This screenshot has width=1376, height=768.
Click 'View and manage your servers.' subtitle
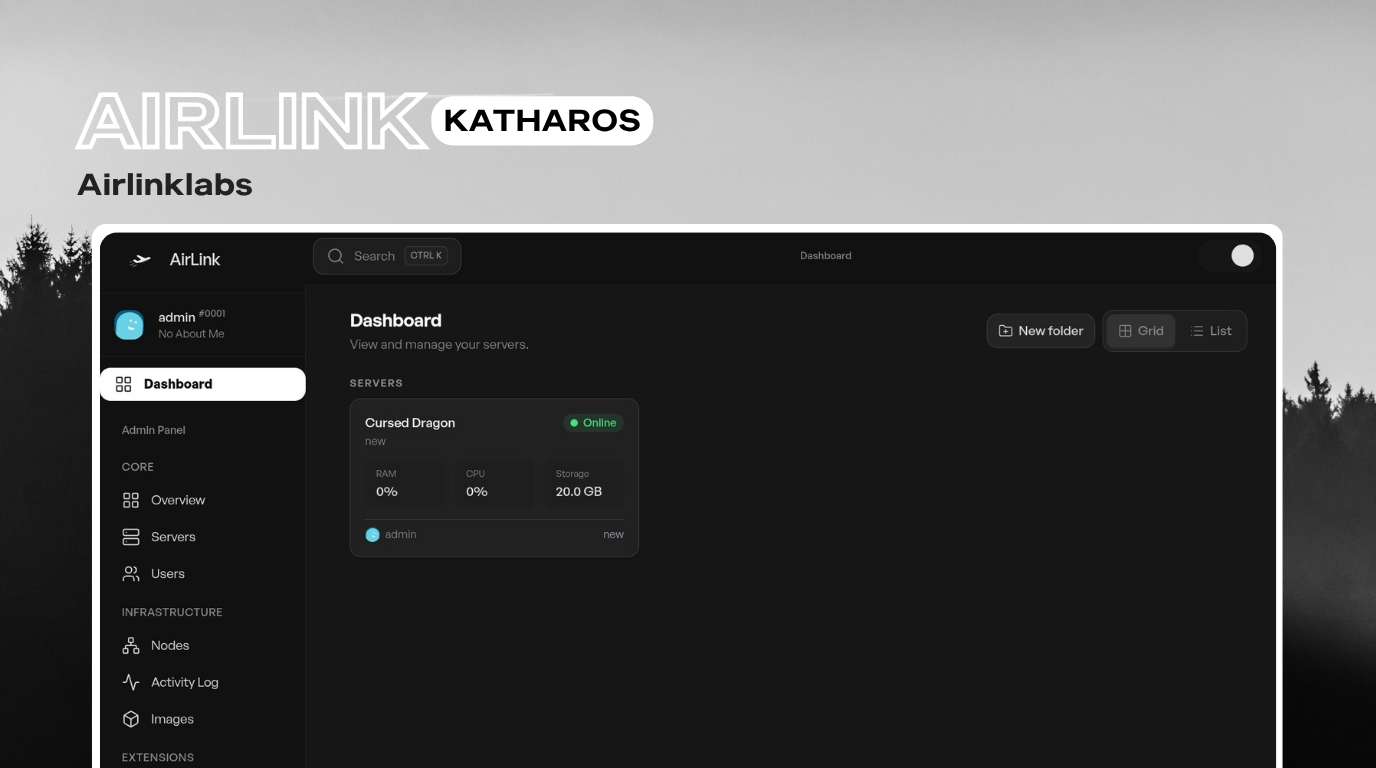(439, 345)
